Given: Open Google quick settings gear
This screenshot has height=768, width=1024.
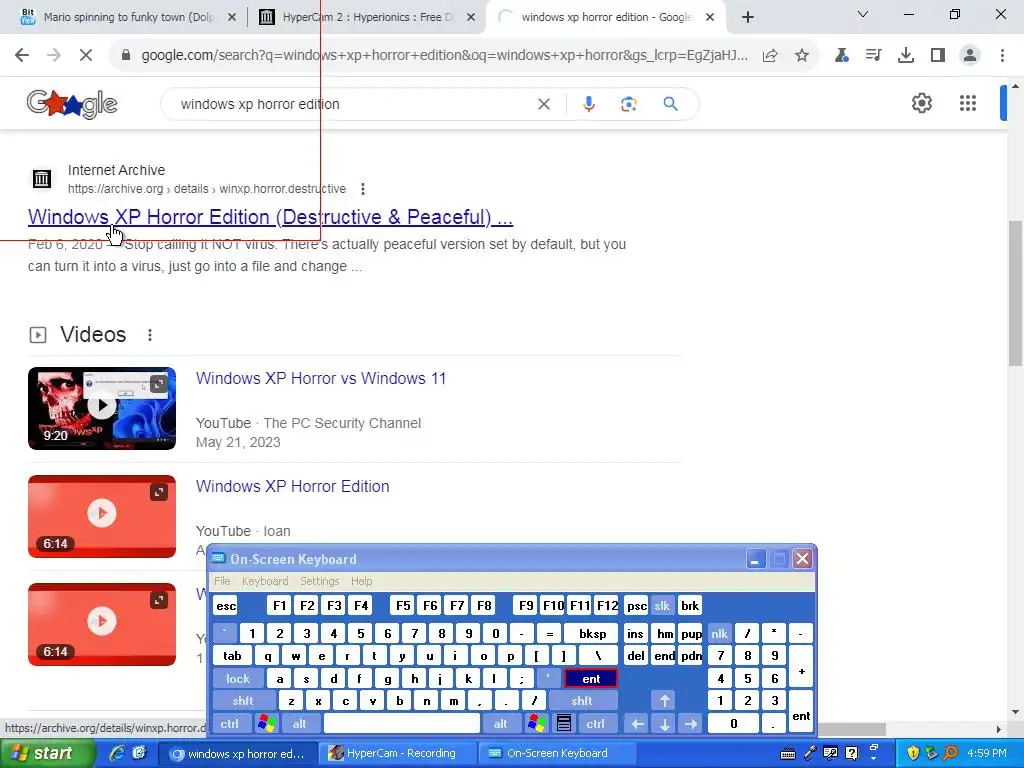Looking at the screenshot, I should 921,103.
